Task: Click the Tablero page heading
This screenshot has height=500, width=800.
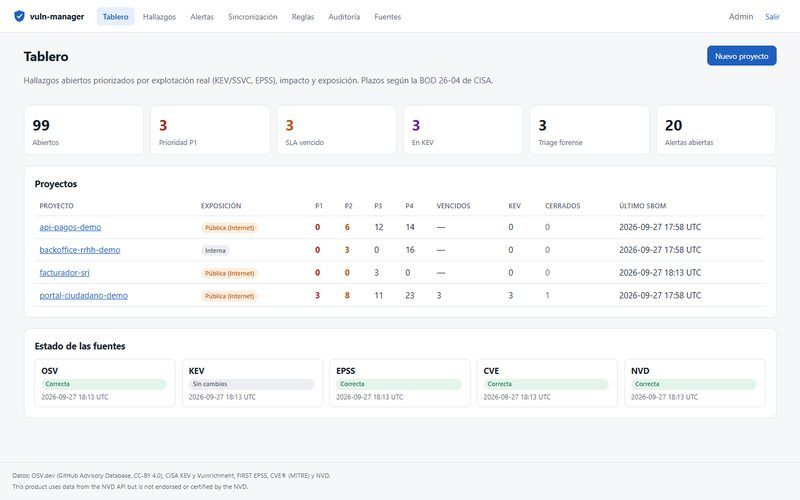Action: tap(46, 56)
